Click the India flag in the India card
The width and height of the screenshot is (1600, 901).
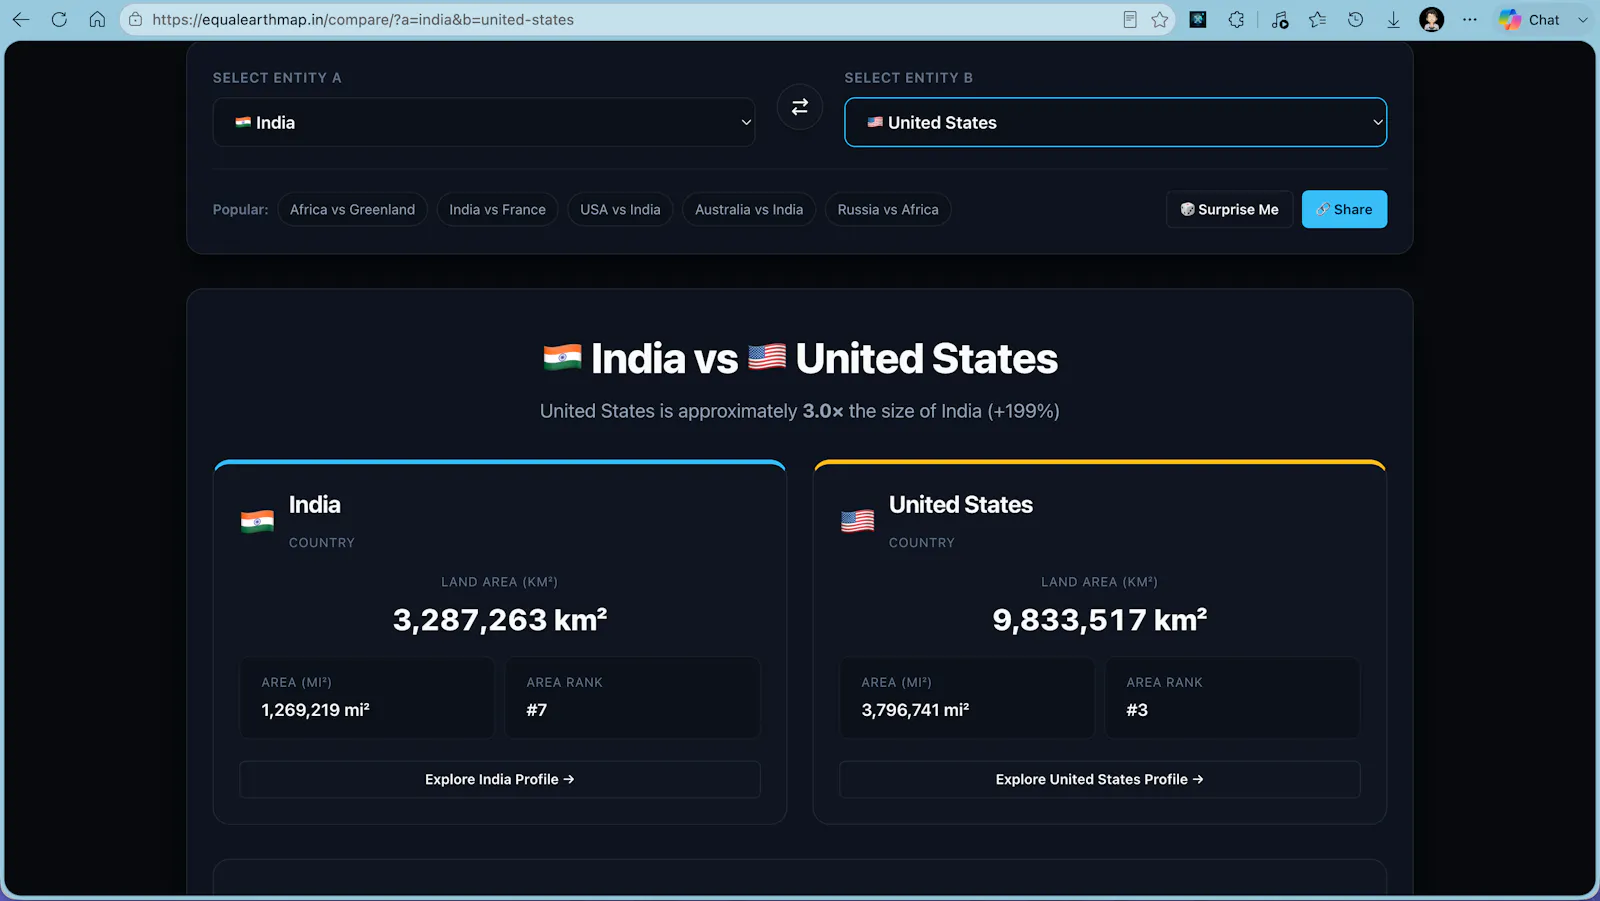[257, 521]
